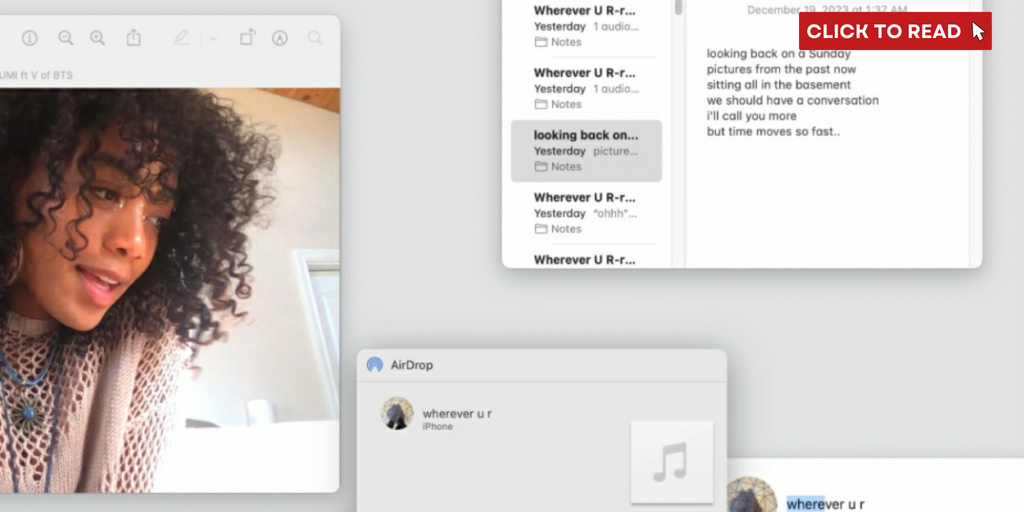Click the Notes list scrollbar
Viewport: 1024px width, 512px height.
[x=679, y=8]
